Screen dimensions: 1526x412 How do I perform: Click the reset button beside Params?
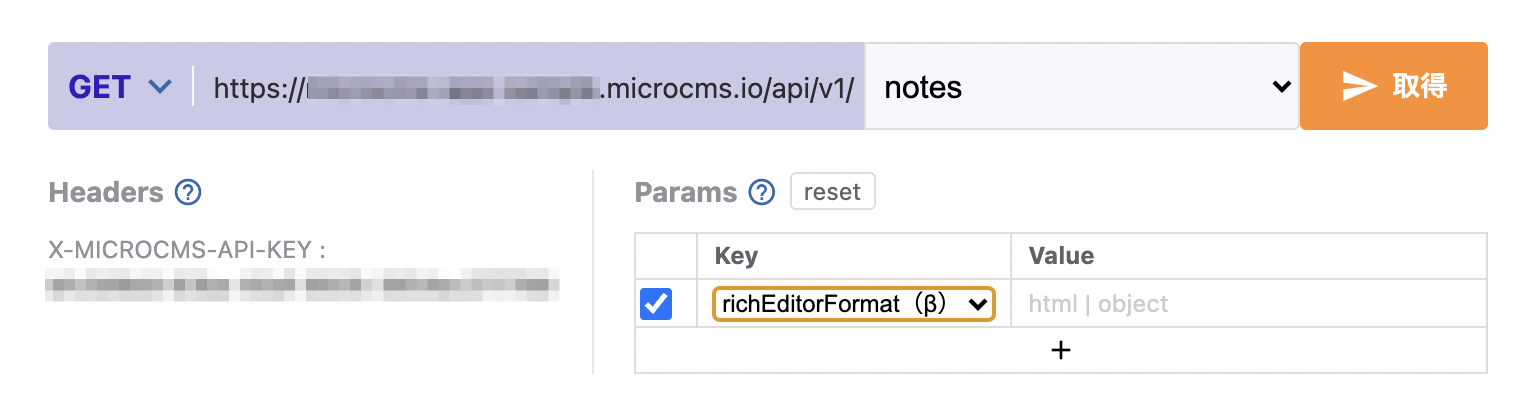(832, 191)
